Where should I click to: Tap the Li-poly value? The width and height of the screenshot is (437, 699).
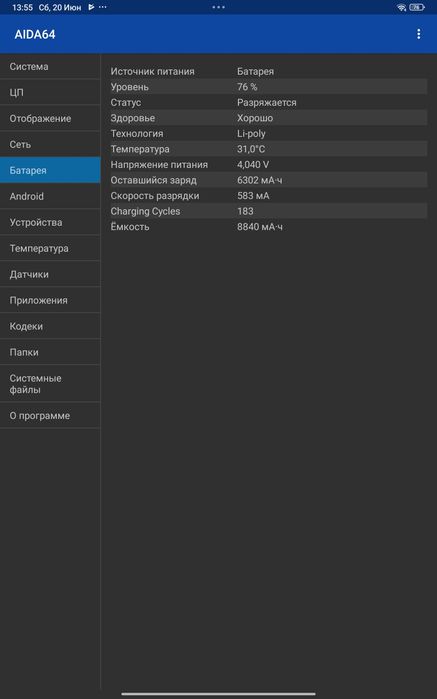[251, 134]
